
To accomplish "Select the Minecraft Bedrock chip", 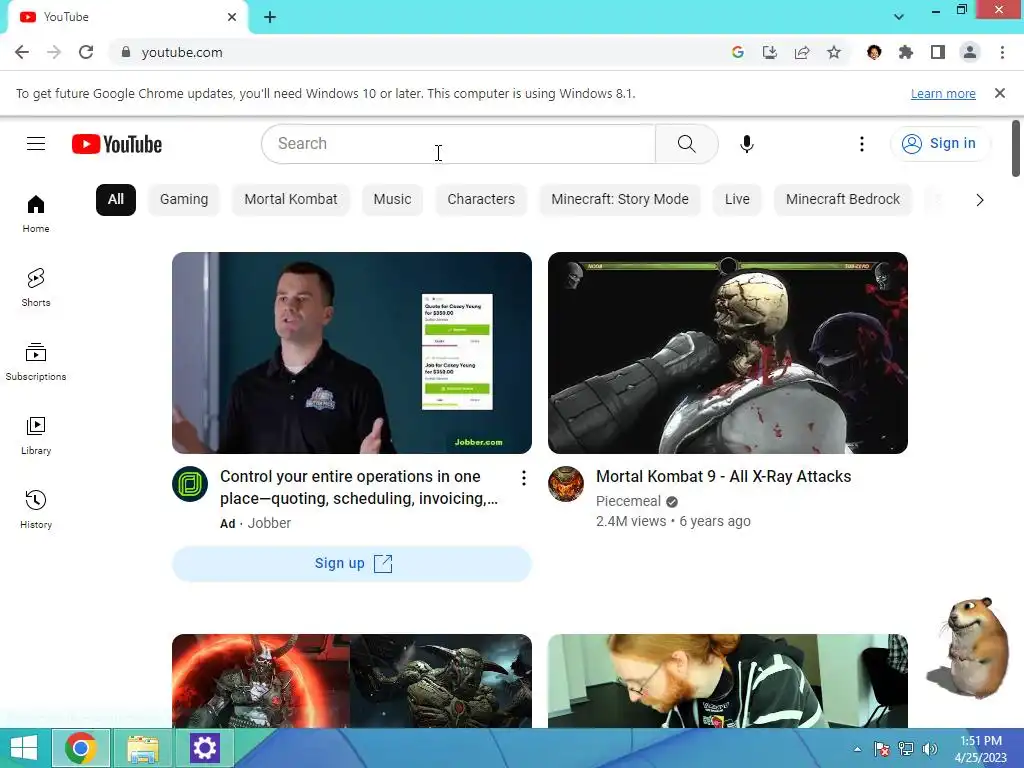I will (x=843, y=199).
